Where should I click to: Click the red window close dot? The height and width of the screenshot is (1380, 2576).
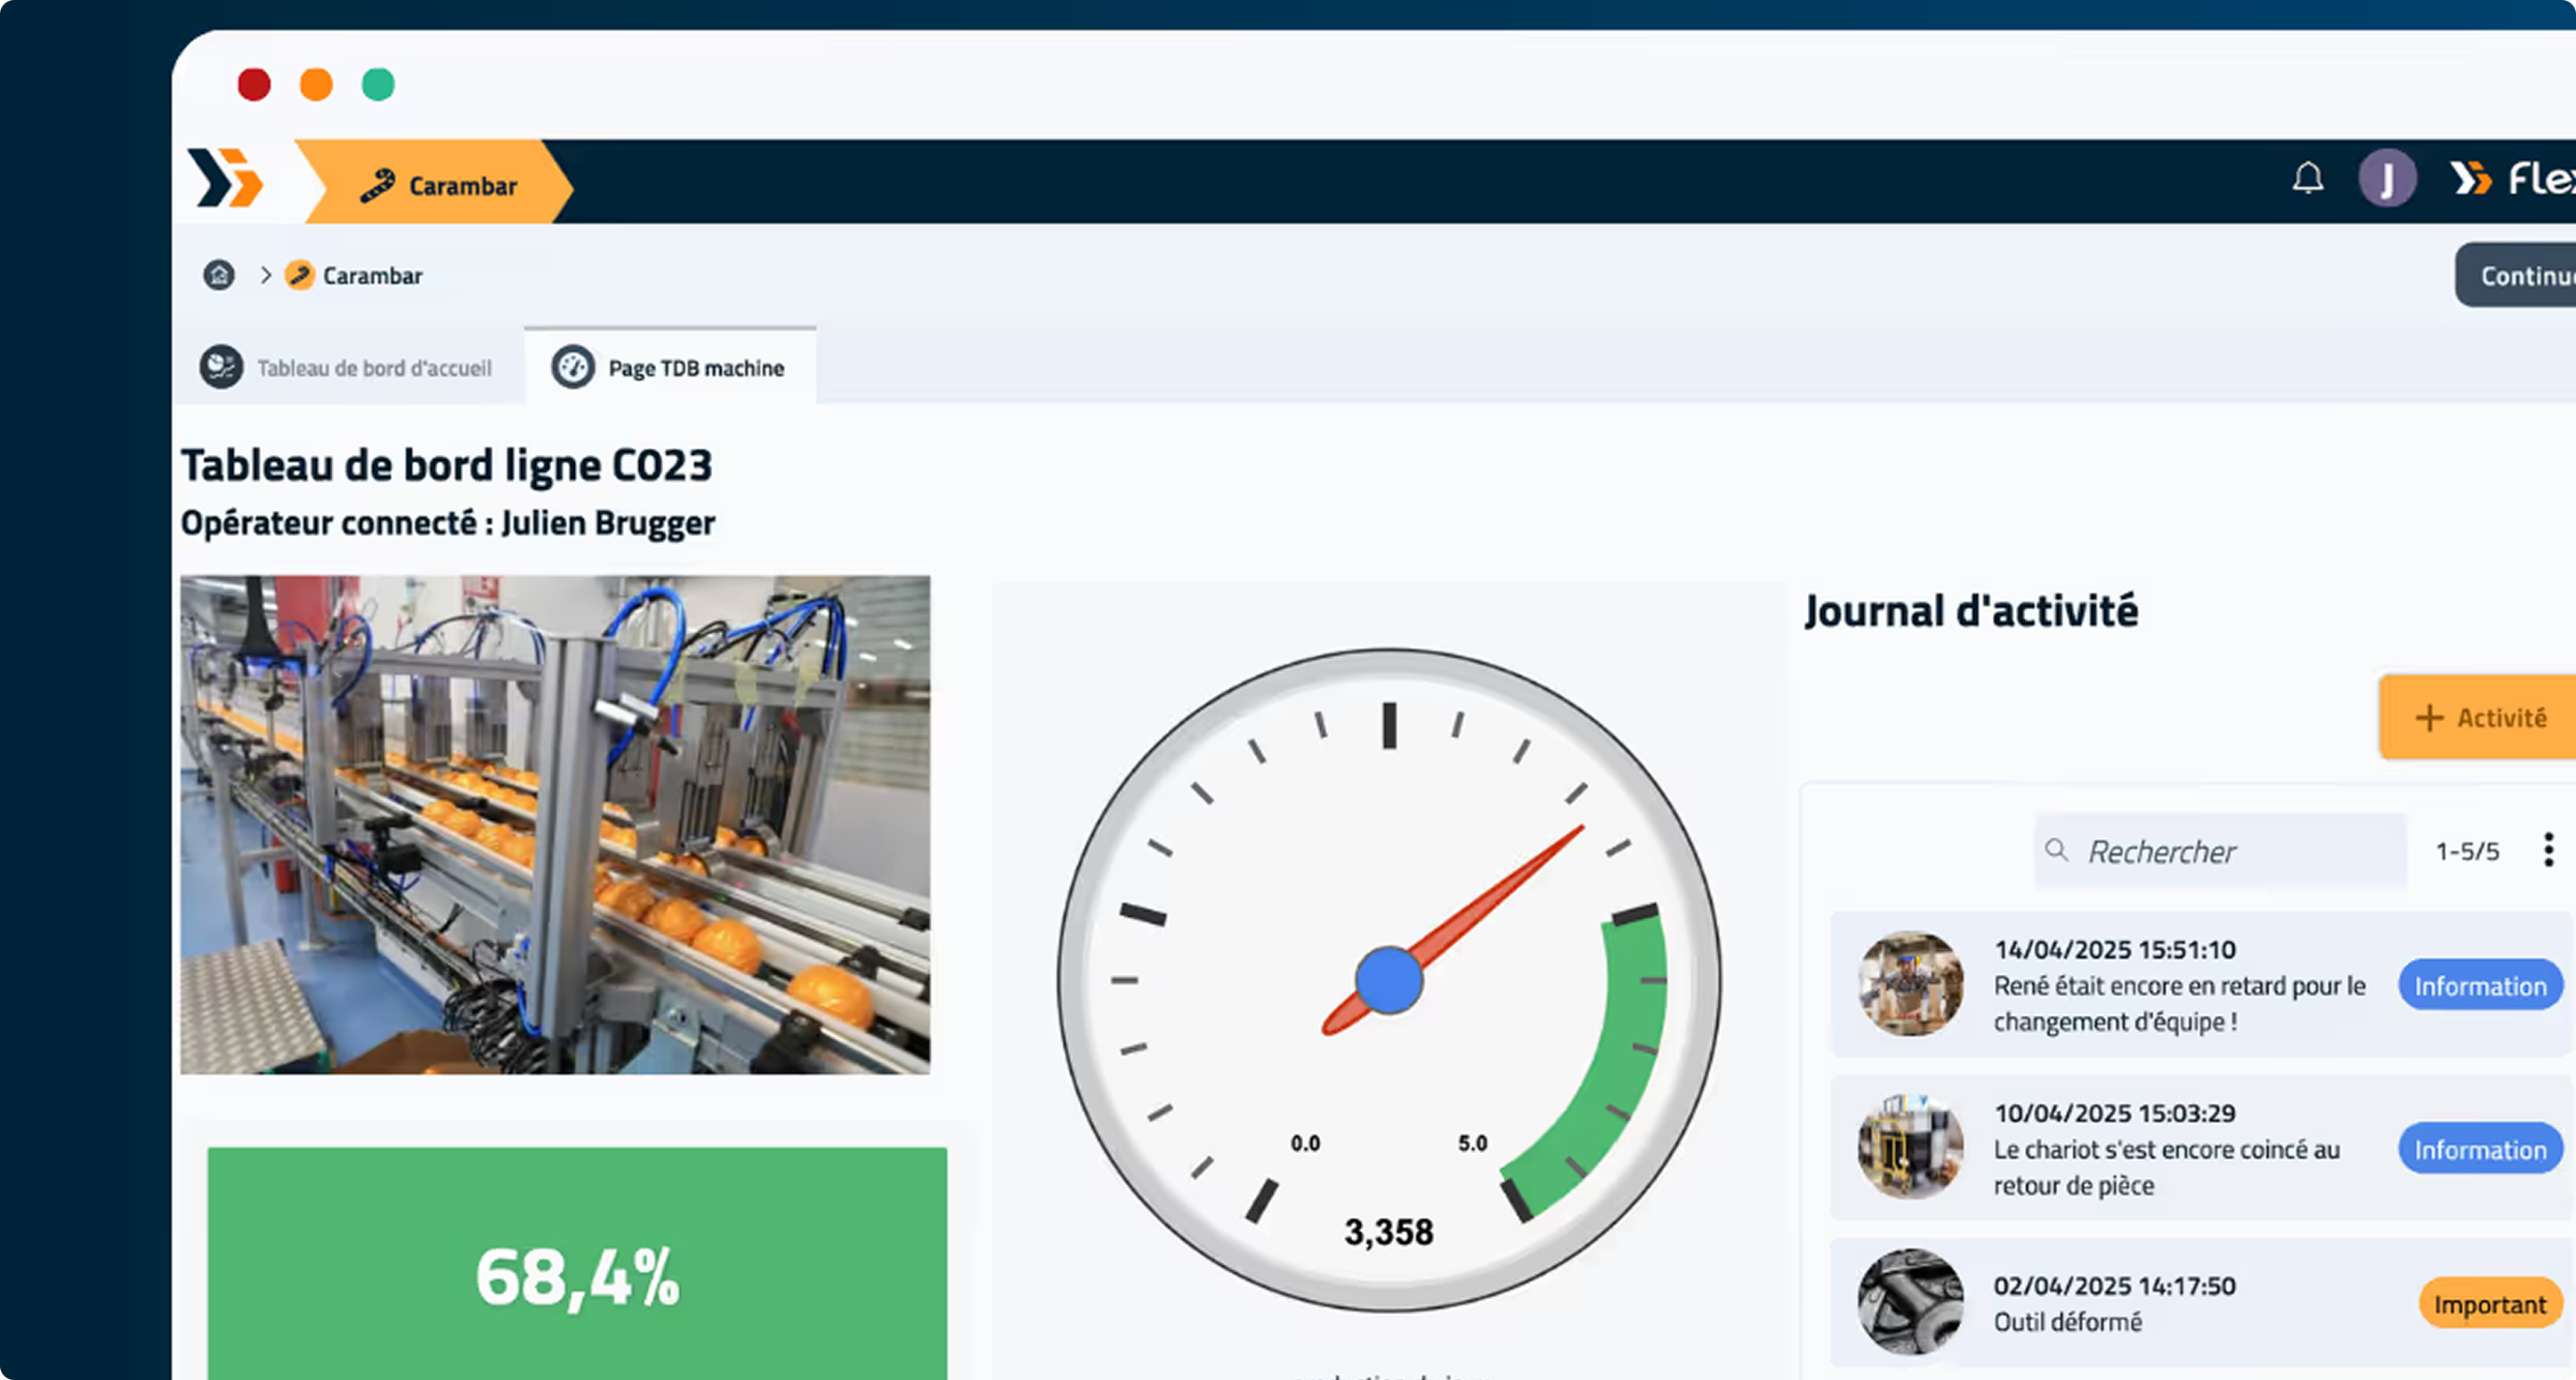coord(254,84)
